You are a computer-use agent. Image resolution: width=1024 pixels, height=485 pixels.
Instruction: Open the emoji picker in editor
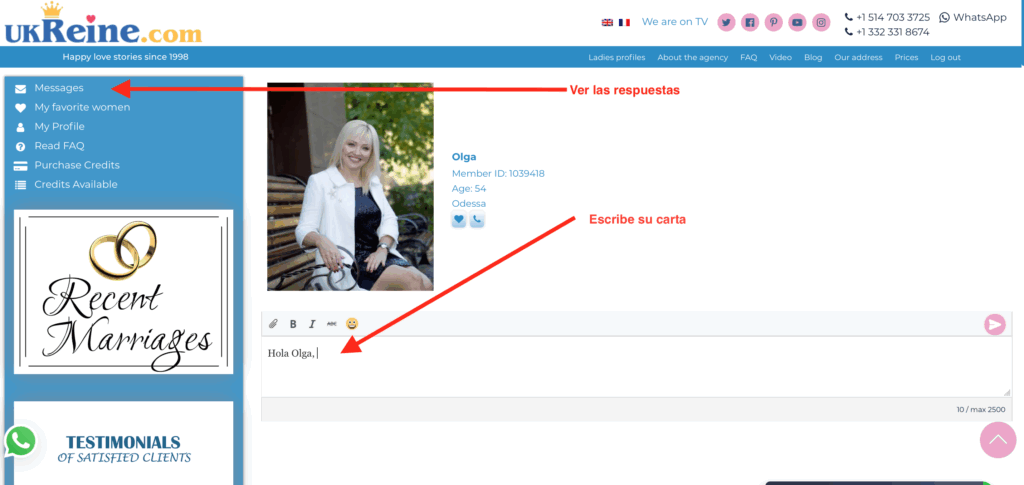tap(352, 323)
